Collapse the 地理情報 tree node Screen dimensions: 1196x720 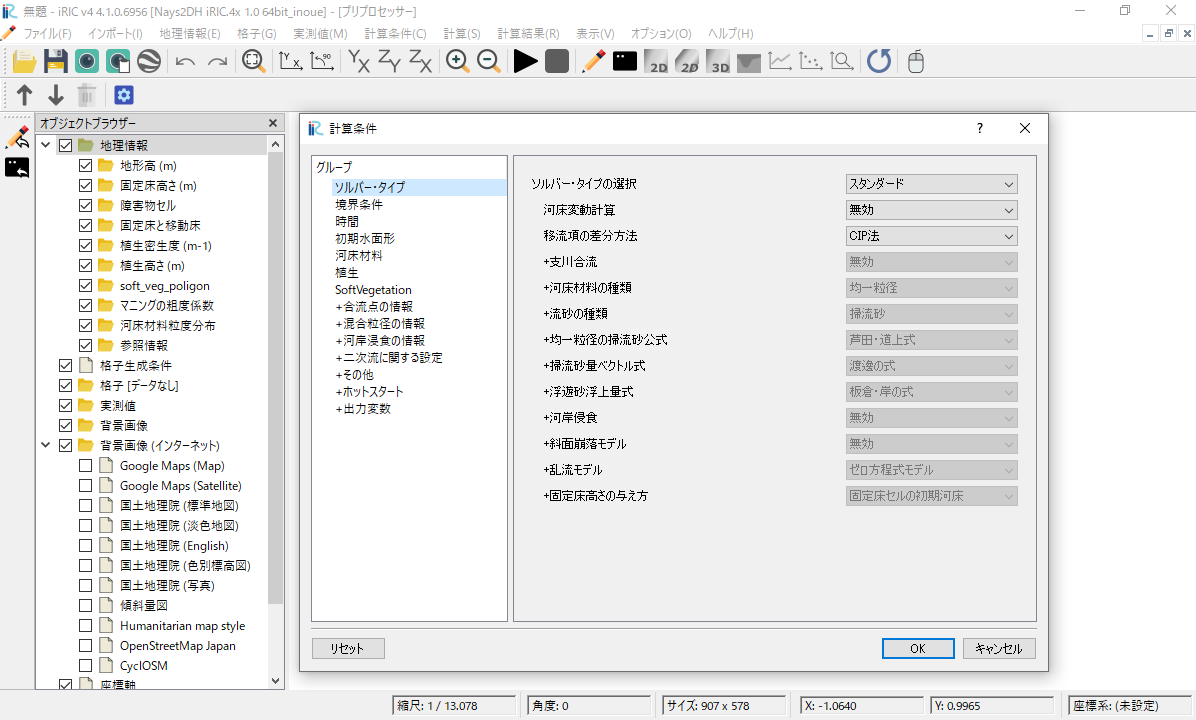coord(46,145)
